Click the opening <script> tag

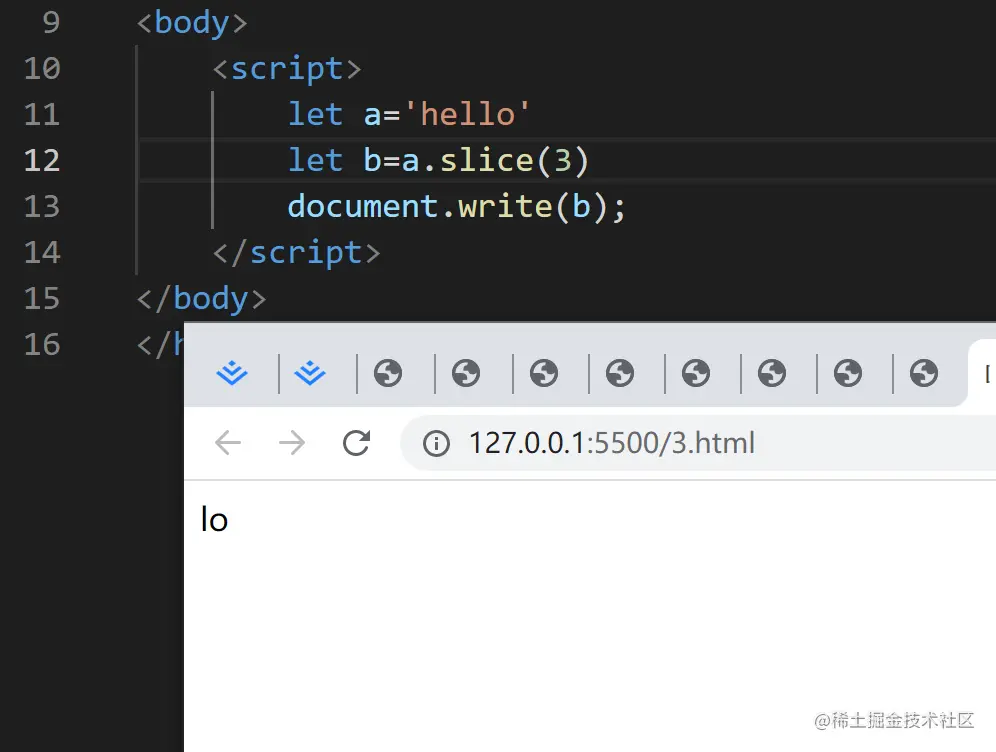coord(286,69)
